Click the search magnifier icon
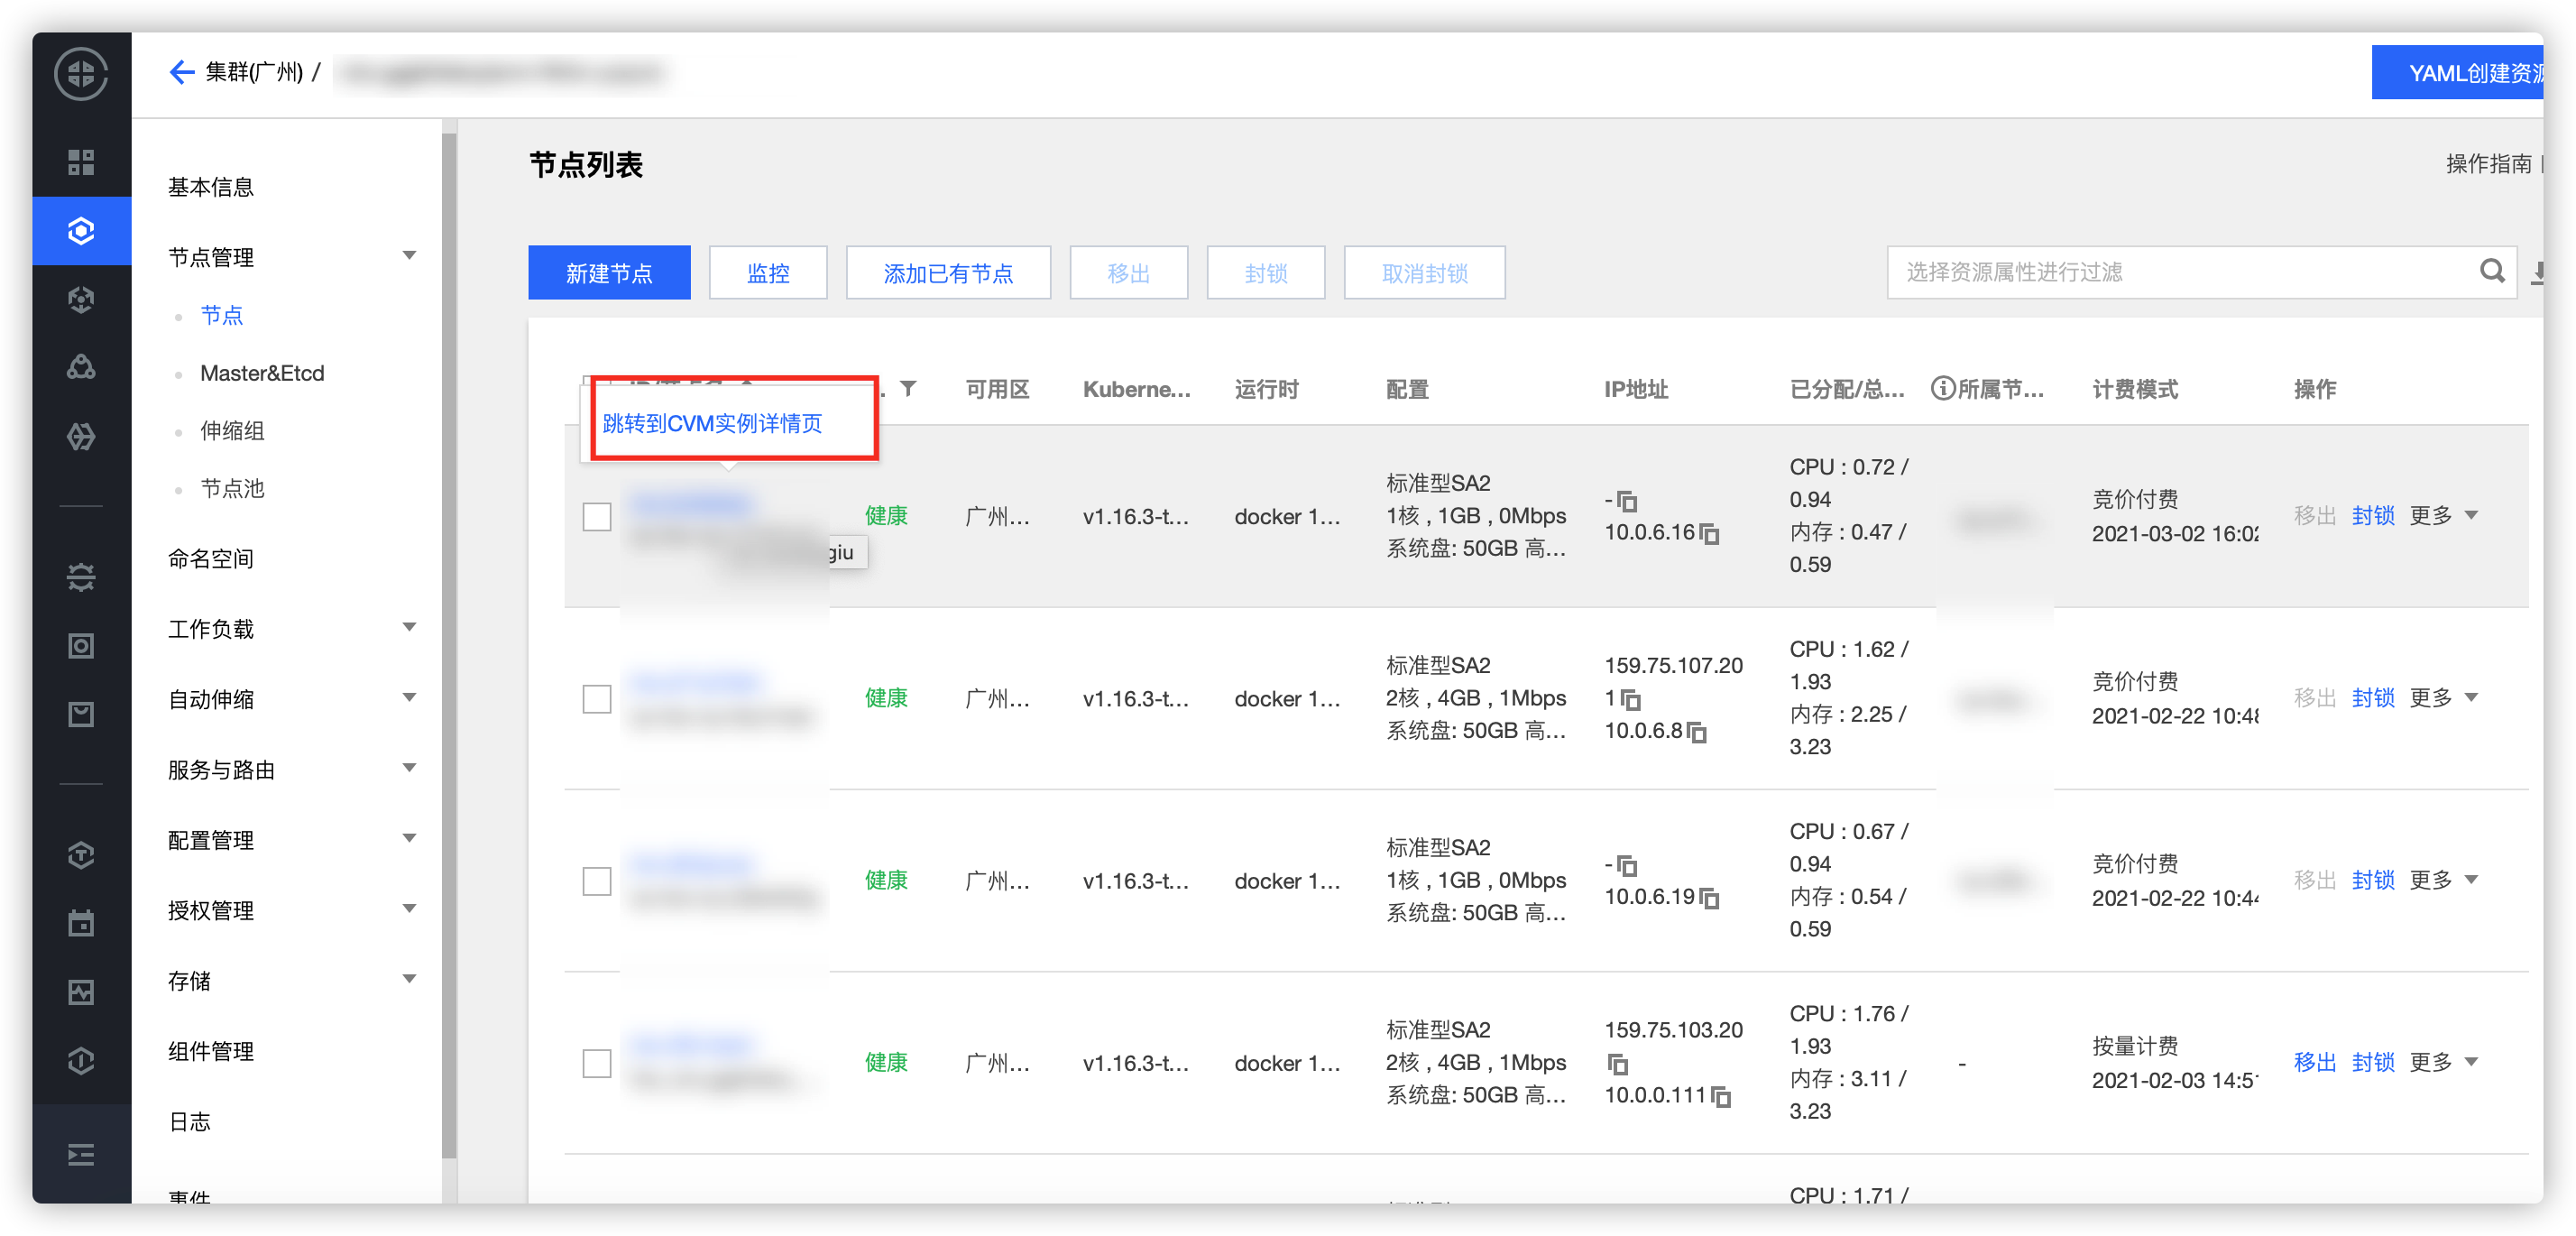2576x1236 pixels. coord(2491,271)
